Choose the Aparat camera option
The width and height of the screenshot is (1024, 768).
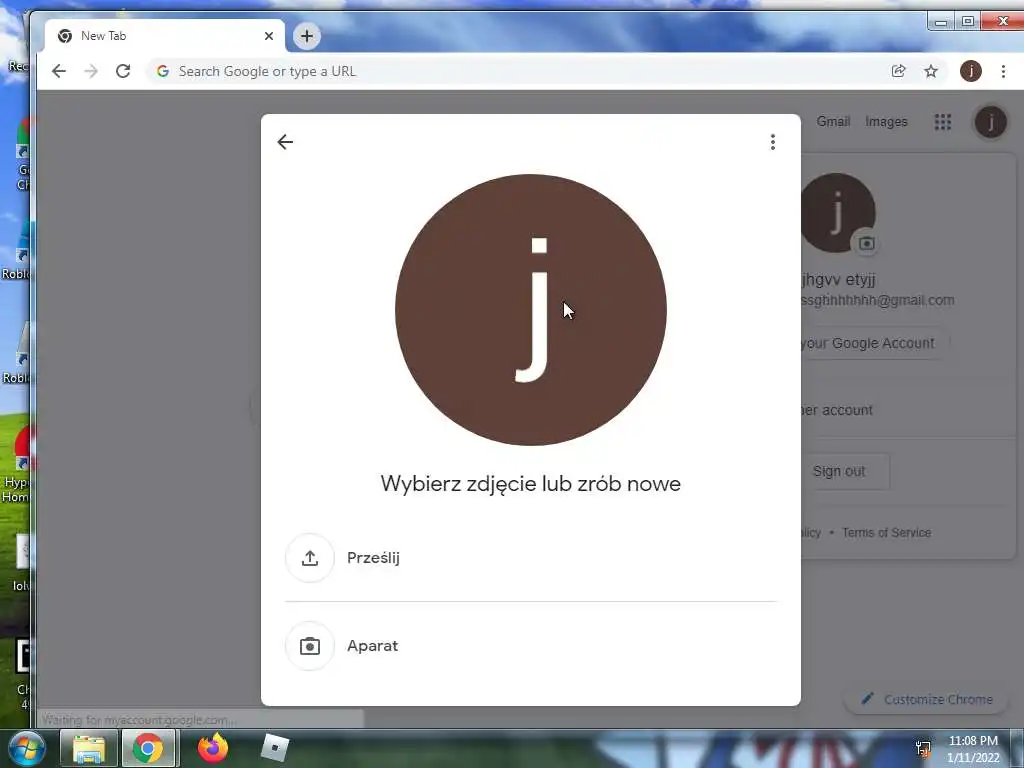point(530,646)
